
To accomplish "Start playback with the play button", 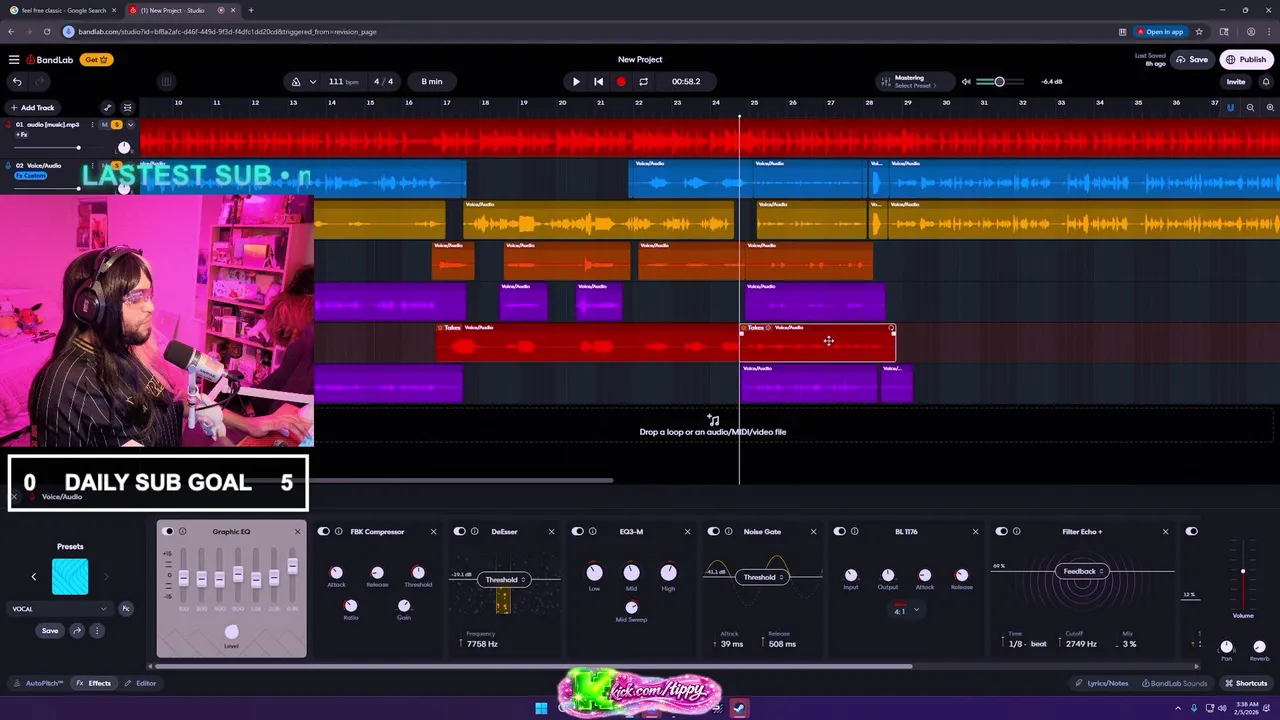I will 576,82.
